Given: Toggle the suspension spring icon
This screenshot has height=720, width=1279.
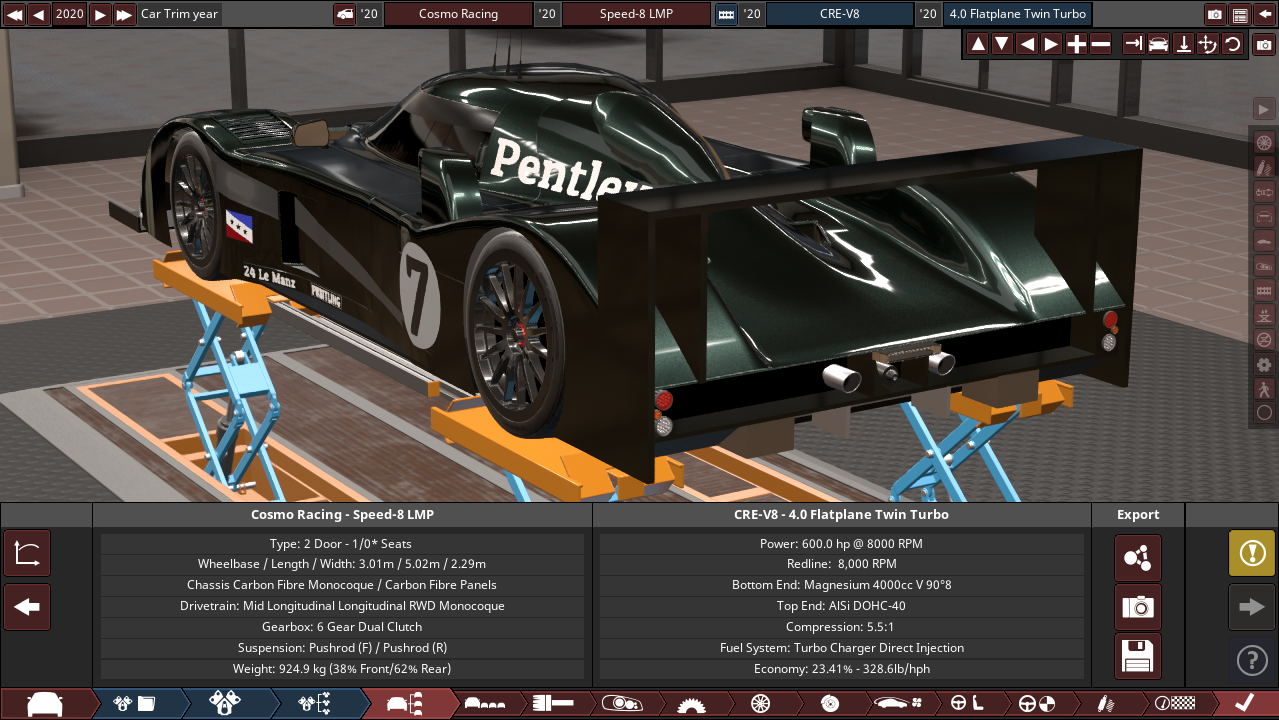Looking at the screenshot, I should (1264, 167).
